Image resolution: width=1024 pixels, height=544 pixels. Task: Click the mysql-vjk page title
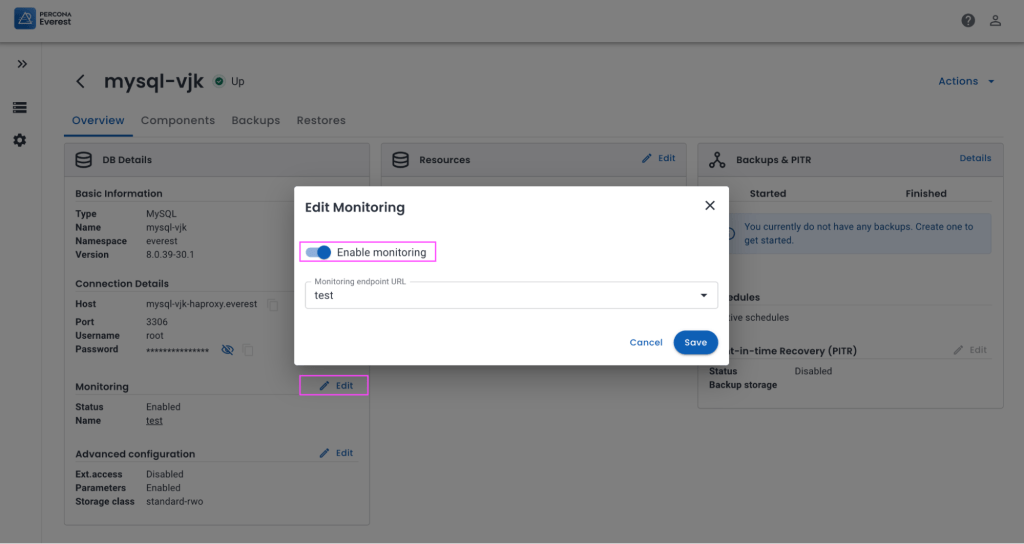point(153,81)
